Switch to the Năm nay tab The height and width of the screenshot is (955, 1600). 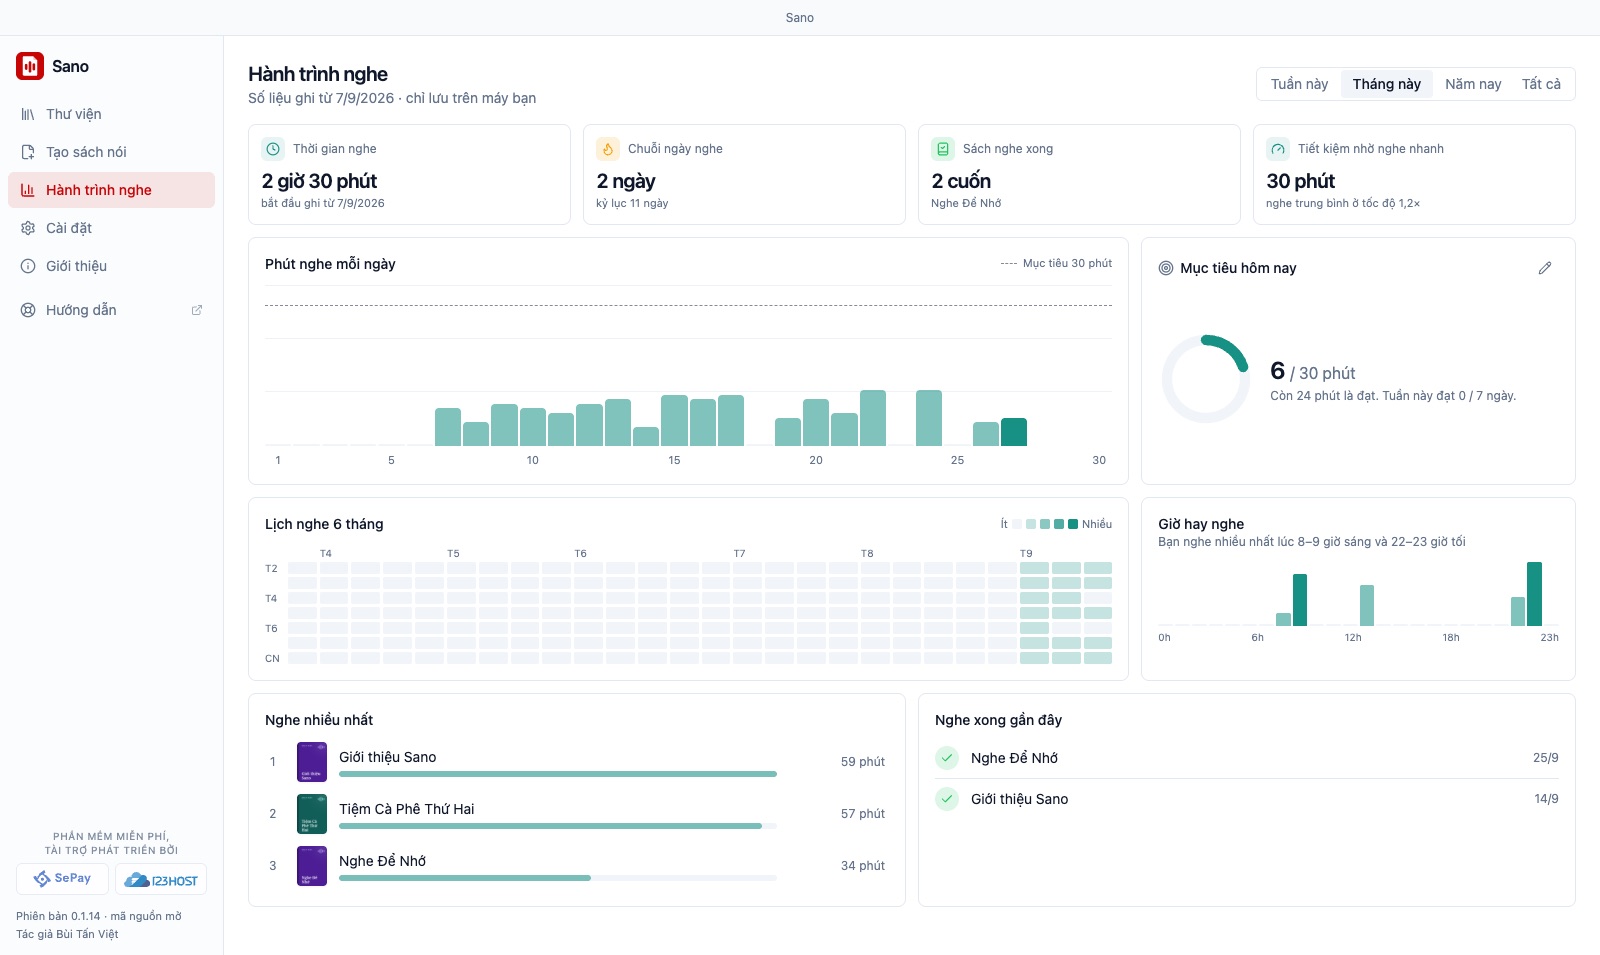click(x=1473, y=84)
